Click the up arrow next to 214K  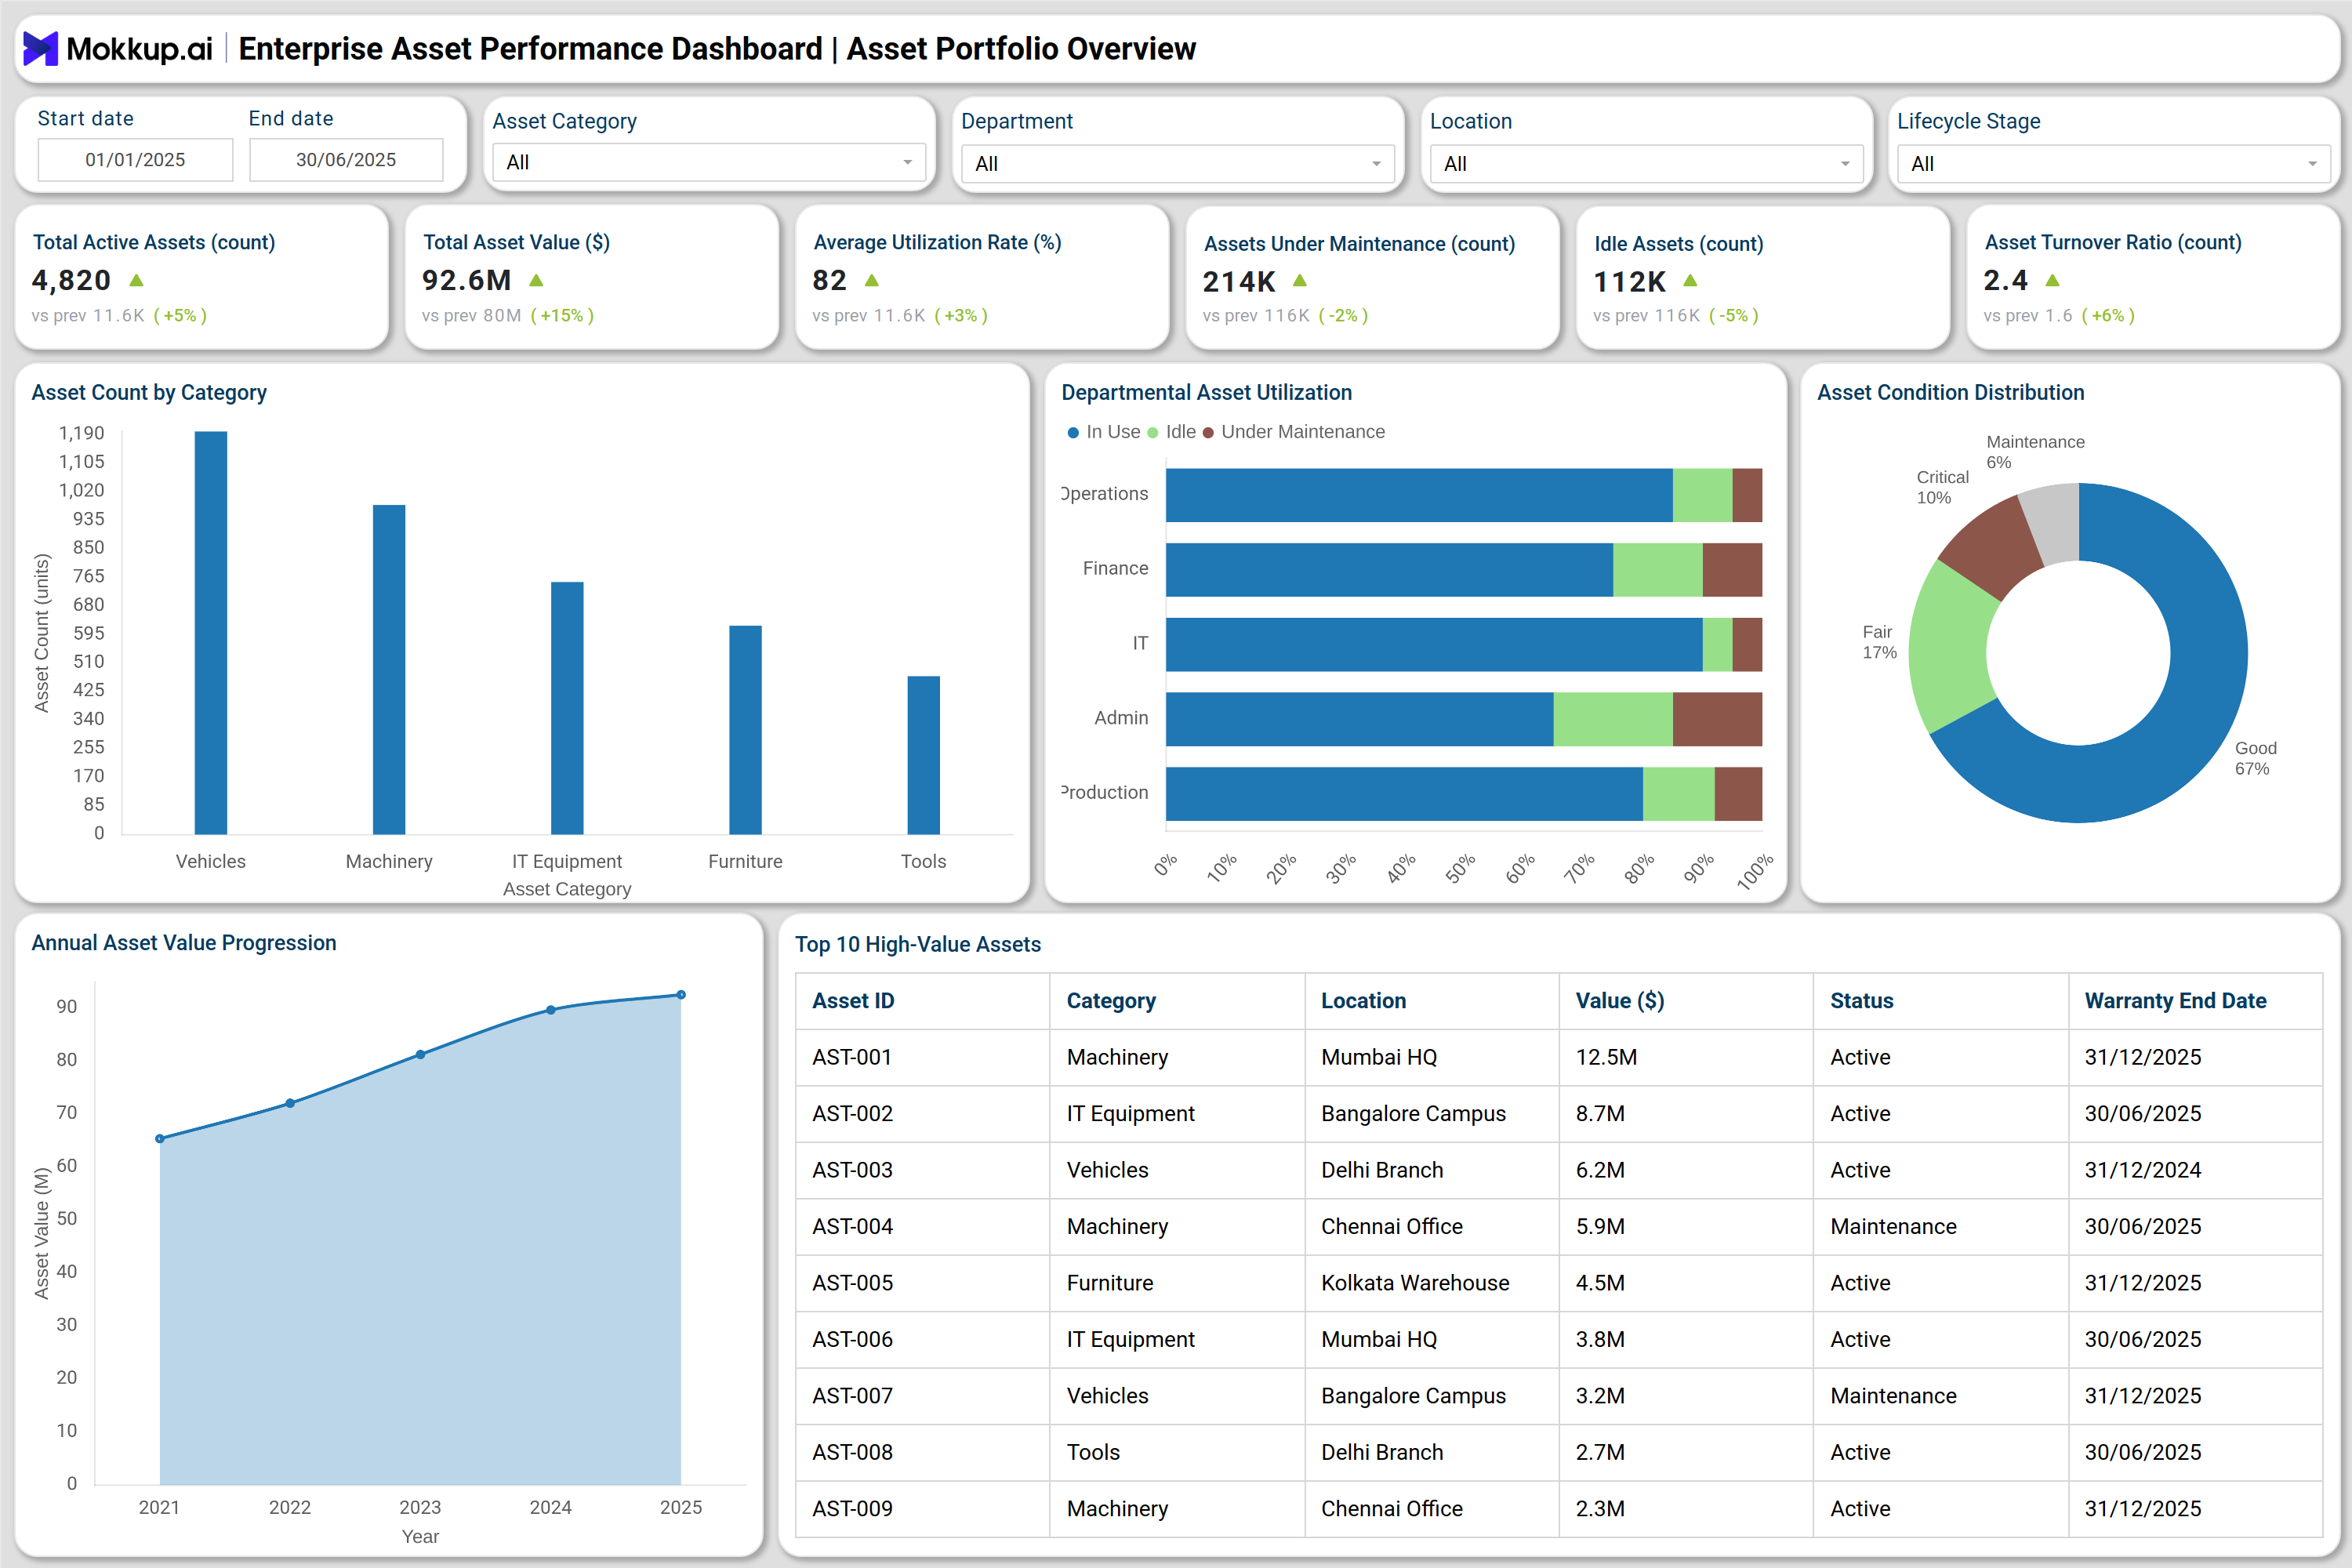(x=1300, y=281)
